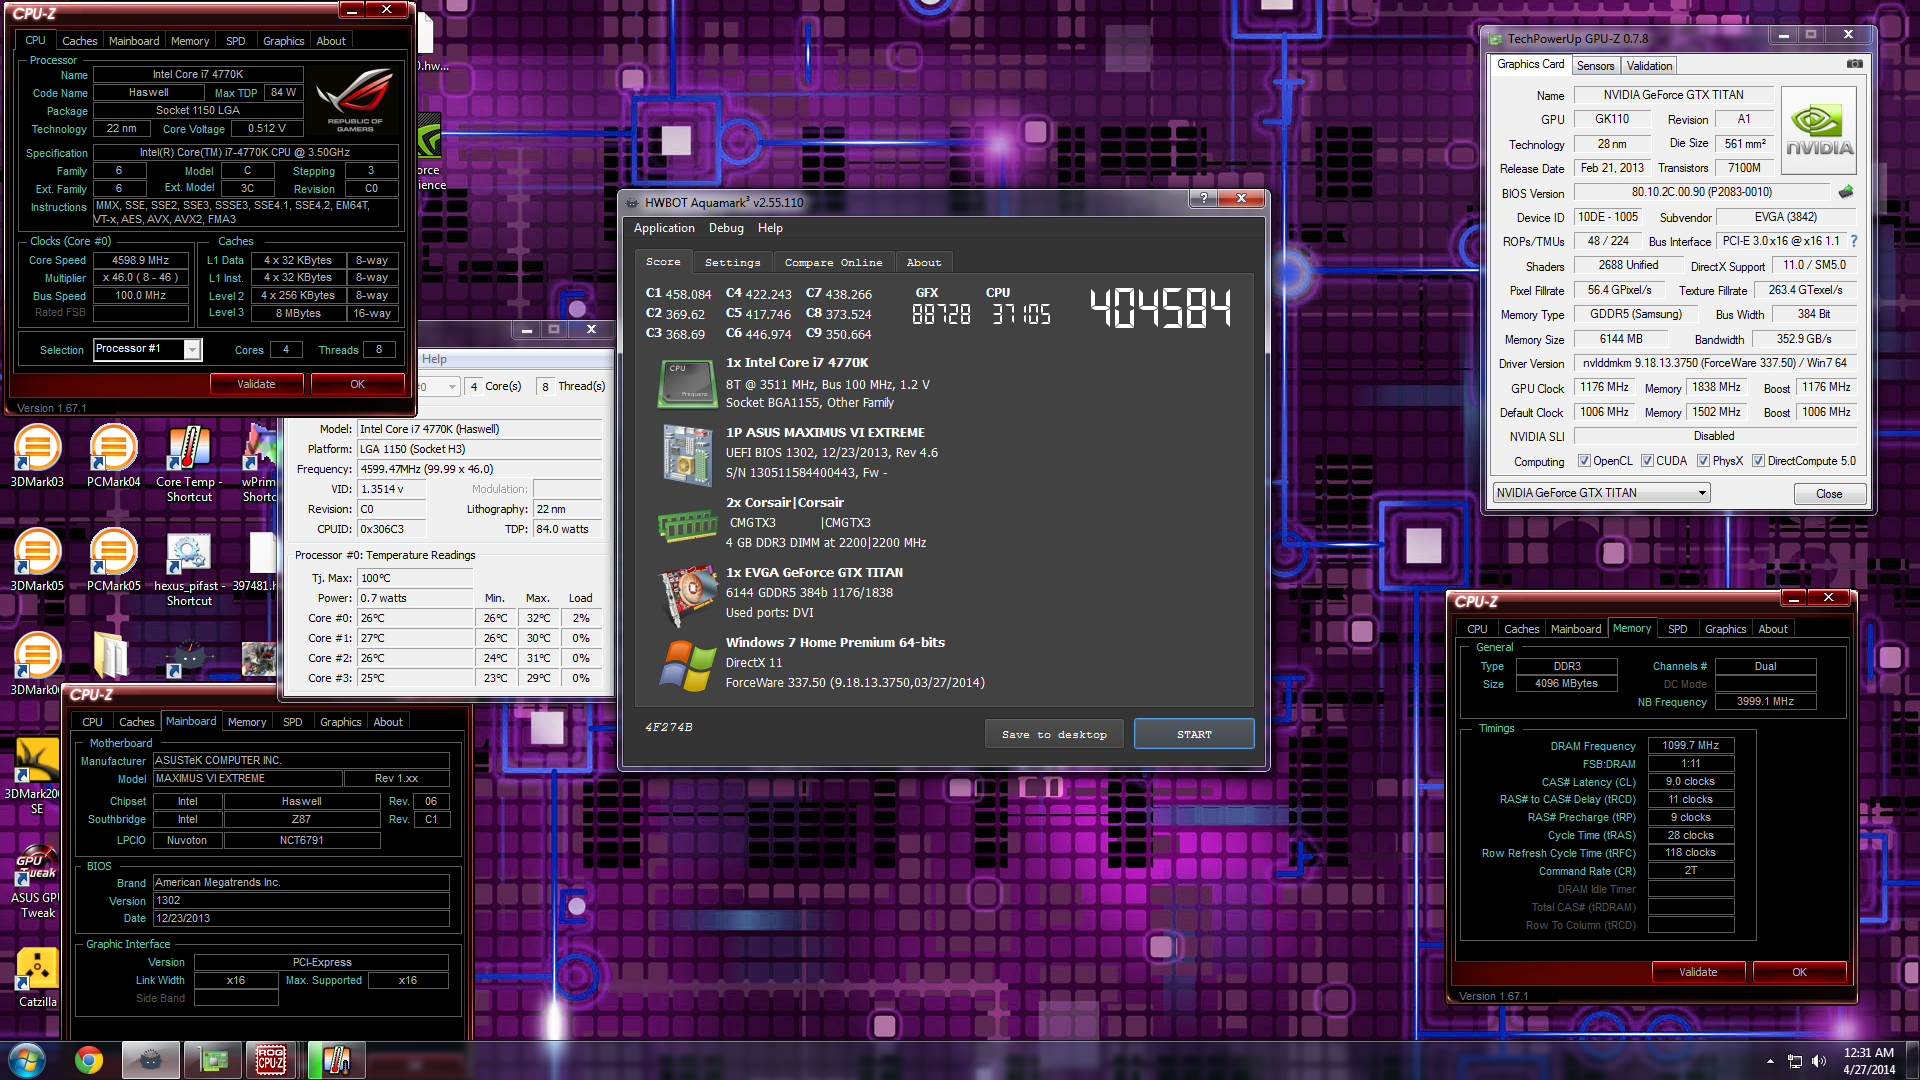Select the hexus_pifast desktop shortcut

189,568
